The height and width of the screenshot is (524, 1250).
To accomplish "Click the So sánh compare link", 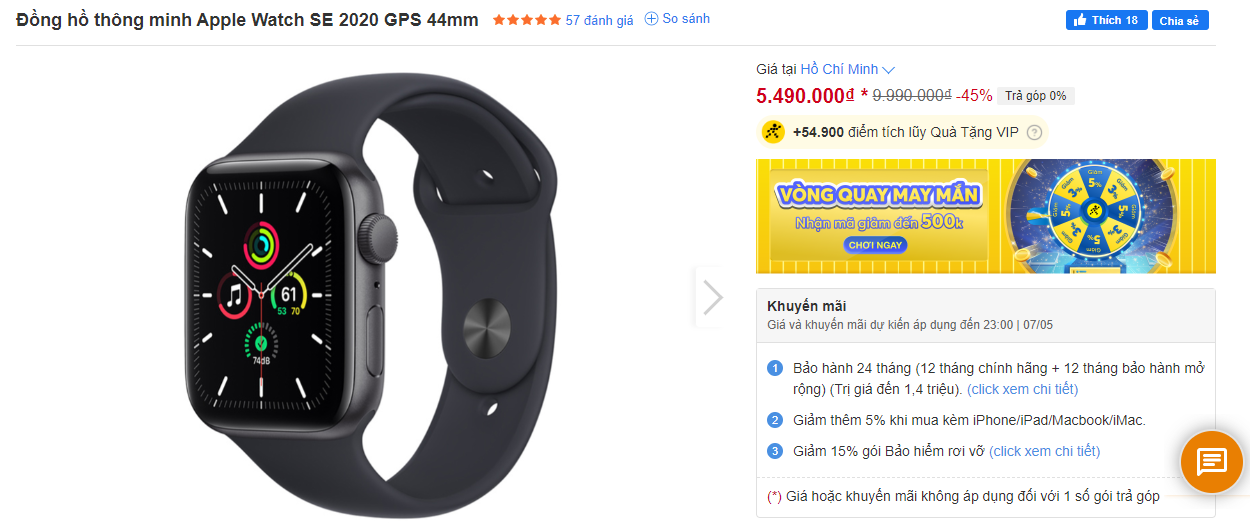I will (x=686, y=19).
